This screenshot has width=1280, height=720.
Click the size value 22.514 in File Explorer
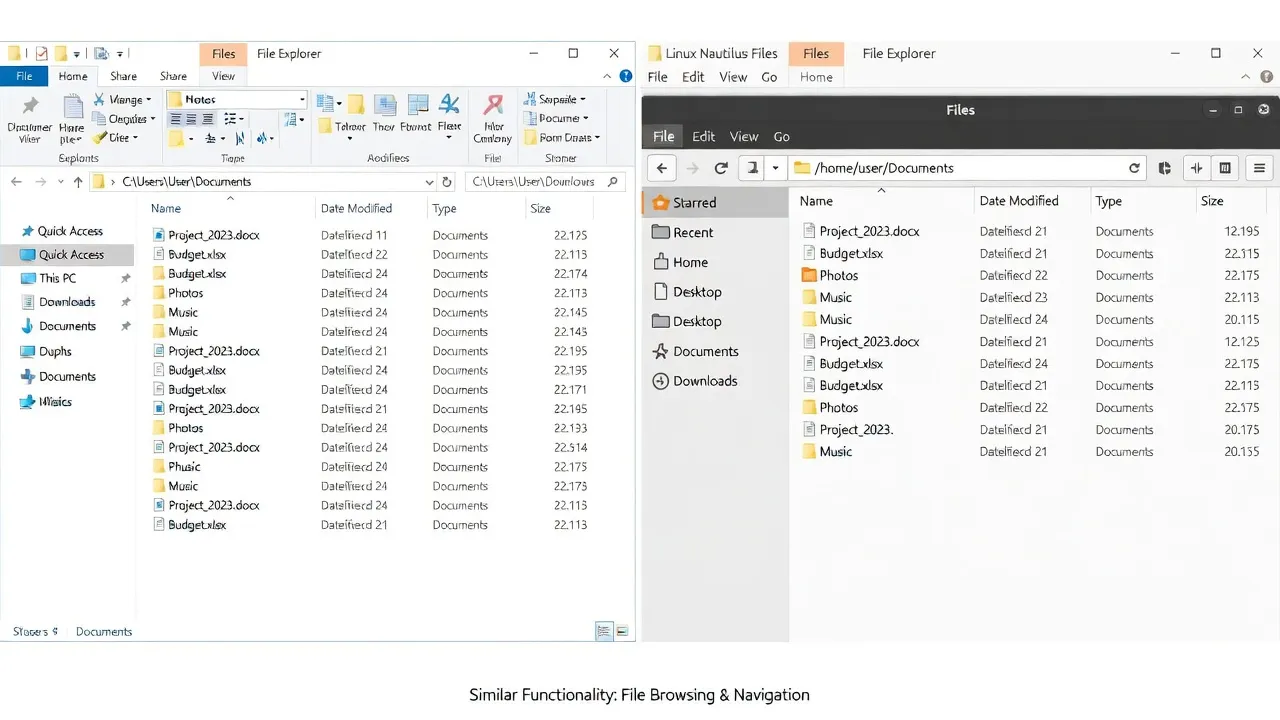[x=570, y=448]
